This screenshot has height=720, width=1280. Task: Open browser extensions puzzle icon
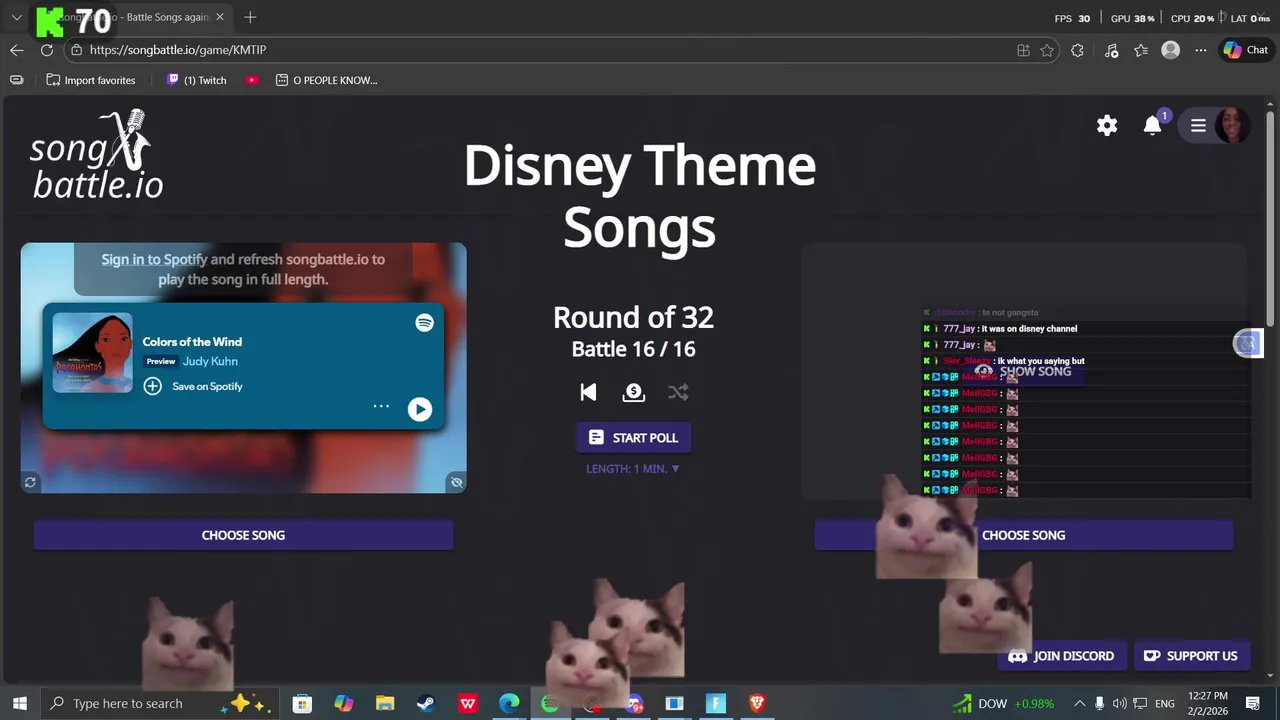tap(1077, 50)
